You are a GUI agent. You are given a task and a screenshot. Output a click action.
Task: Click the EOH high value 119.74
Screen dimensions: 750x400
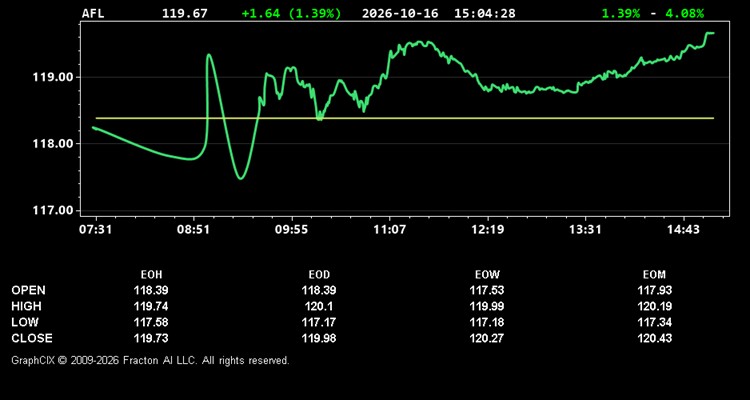pos(151,306)
